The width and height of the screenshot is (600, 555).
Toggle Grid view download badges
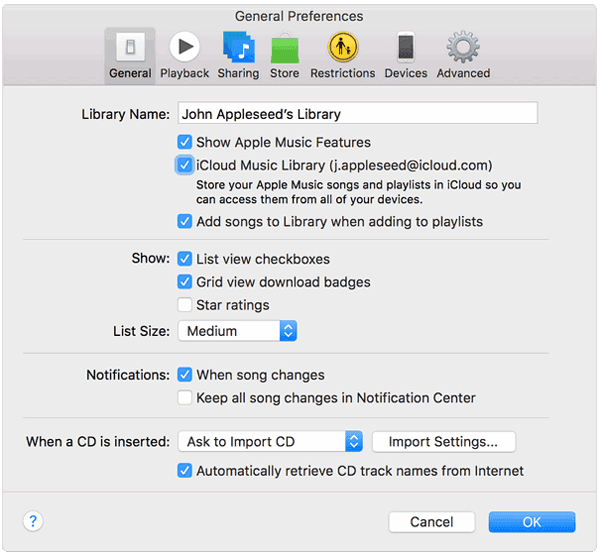pos(184,282)
